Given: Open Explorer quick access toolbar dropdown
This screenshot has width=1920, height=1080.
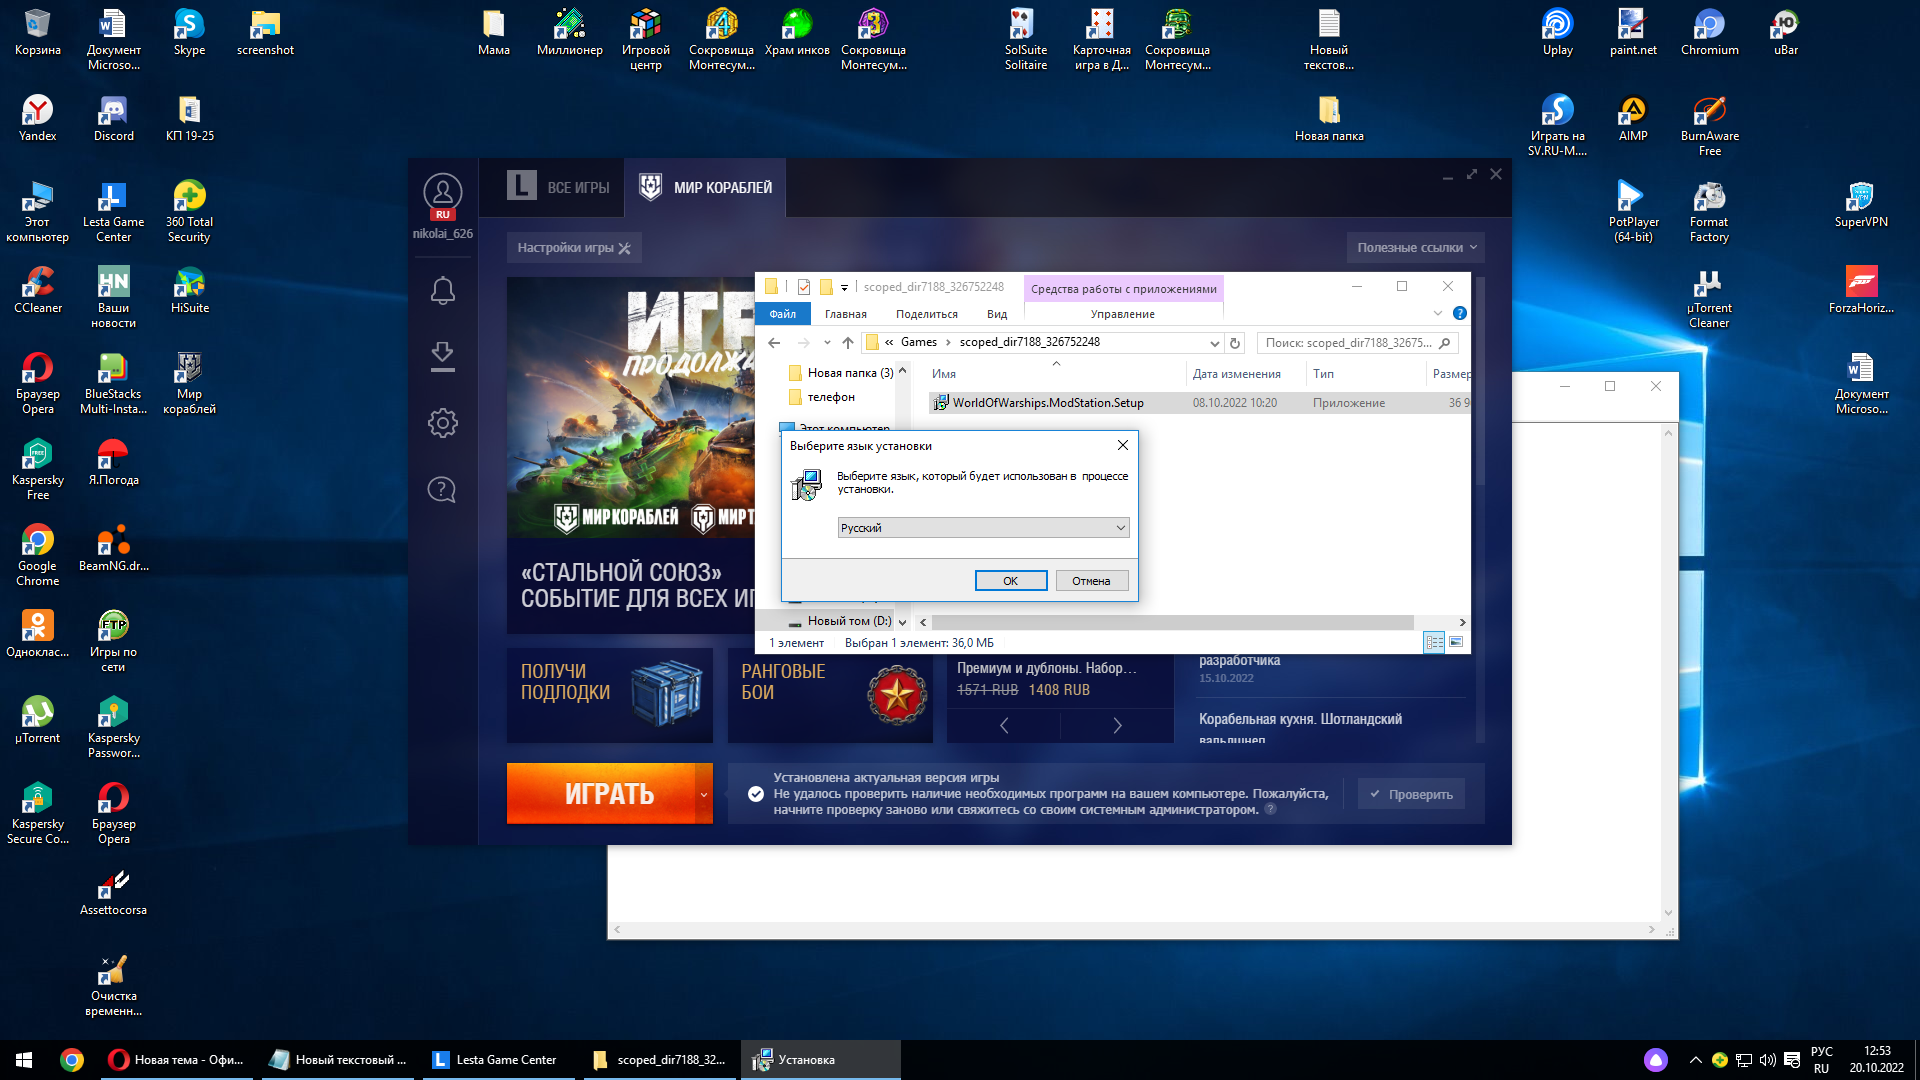Looking at the screenshot, I should tap(844, 287).
